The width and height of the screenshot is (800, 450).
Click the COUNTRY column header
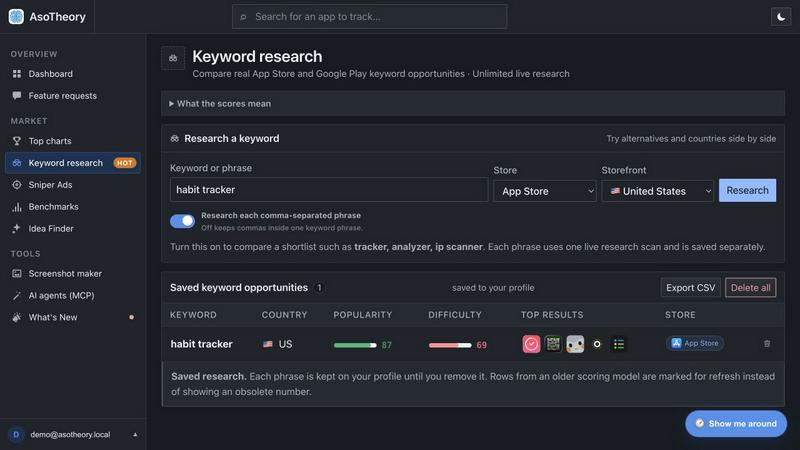[x=284, y=315]
